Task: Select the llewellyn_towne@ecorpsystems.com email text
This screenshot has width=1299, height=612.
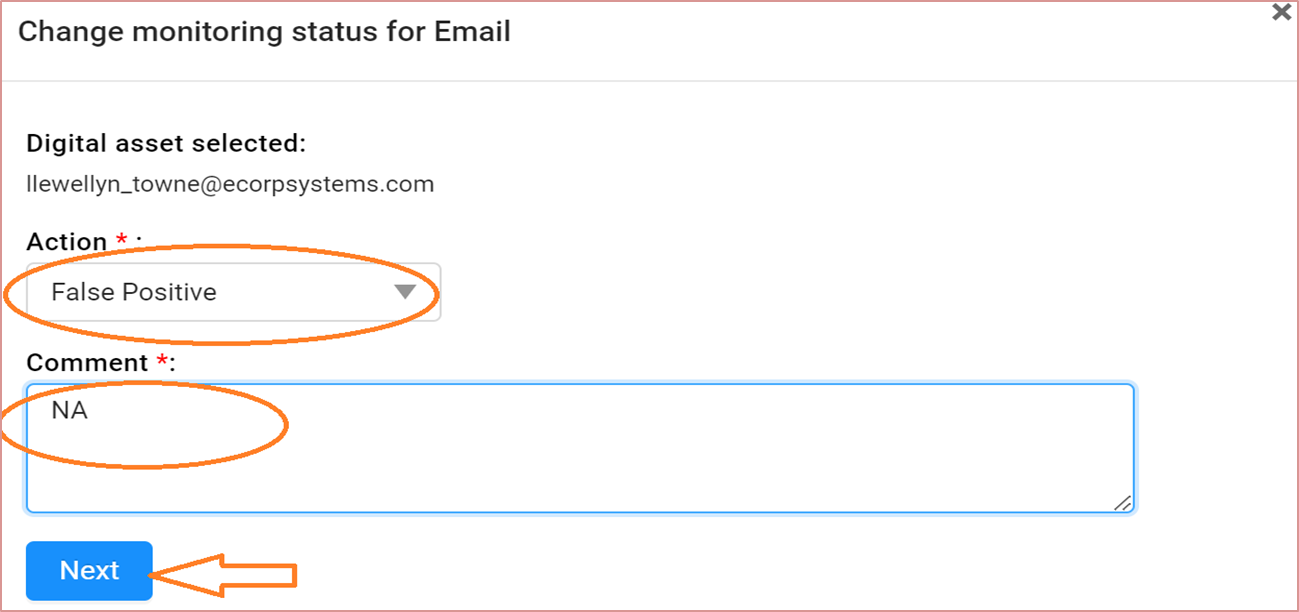Action: pyautogui.click(x=230, y=184)
